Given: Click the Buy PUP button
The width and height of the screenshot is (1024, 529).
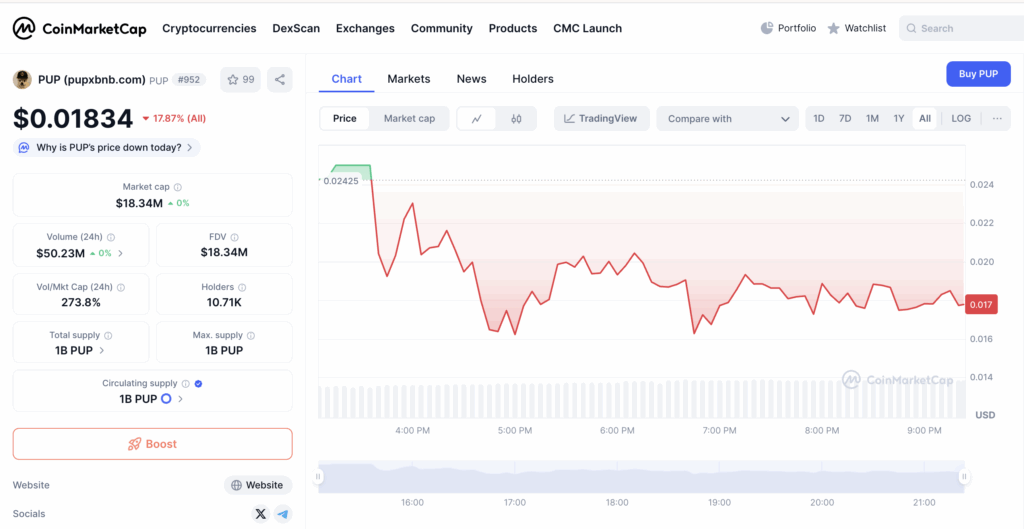Looking at the screenshot, I should pyautogui.click(x=978, y=74).
